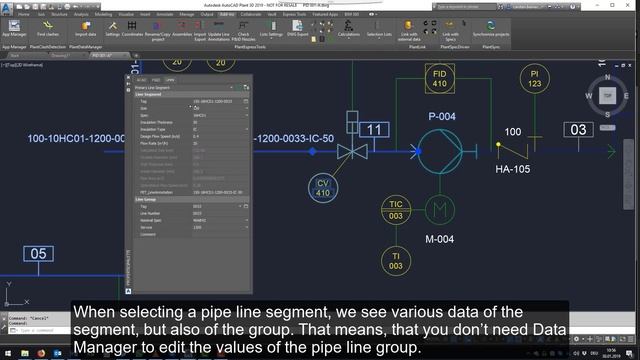The image size is (640, 360).
Task: Click the 05 tag box
Action: 38,253
